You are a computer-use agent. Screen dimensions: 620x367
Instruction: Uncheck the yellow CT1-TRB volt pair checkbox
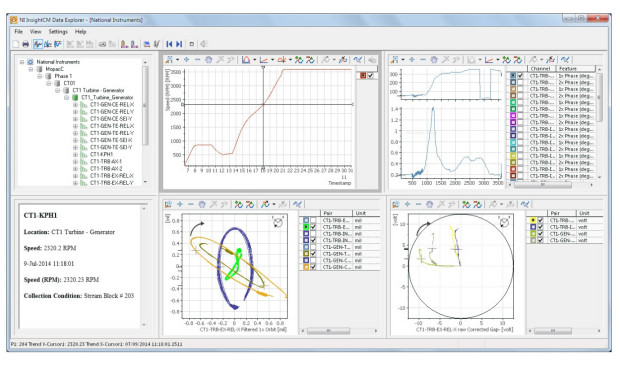[x=540, y=220]
